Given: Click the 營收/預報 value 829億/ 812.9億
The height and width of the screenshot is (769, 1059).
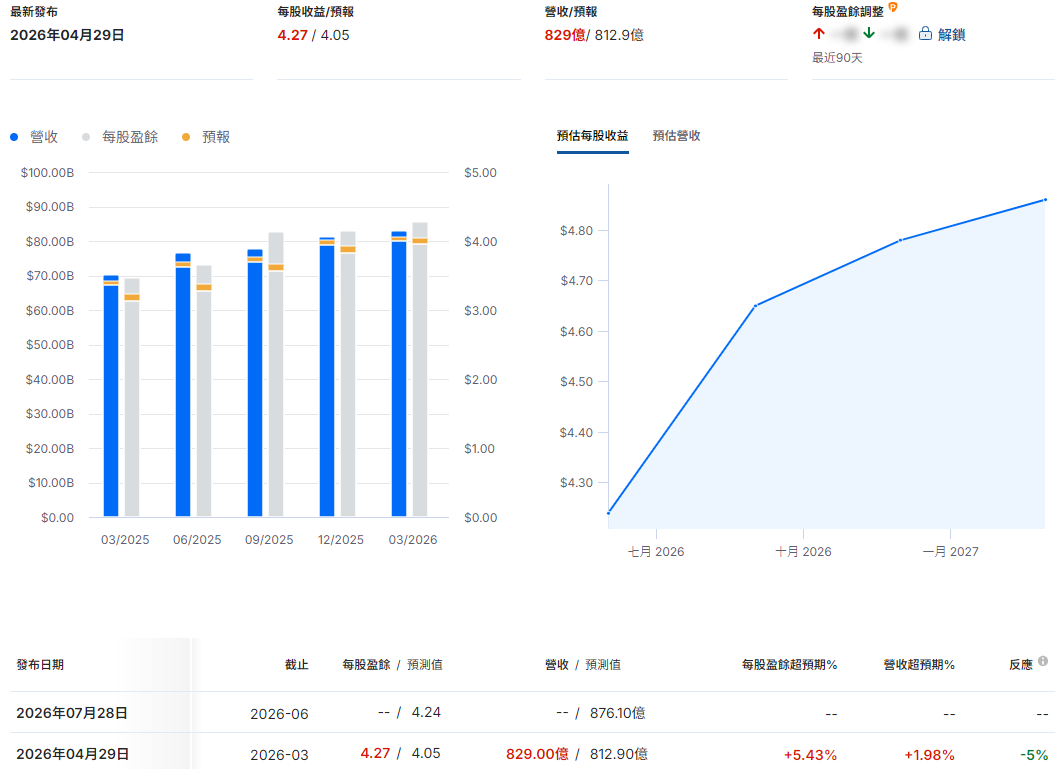Looking at the screenshot, I should (594, 35).
